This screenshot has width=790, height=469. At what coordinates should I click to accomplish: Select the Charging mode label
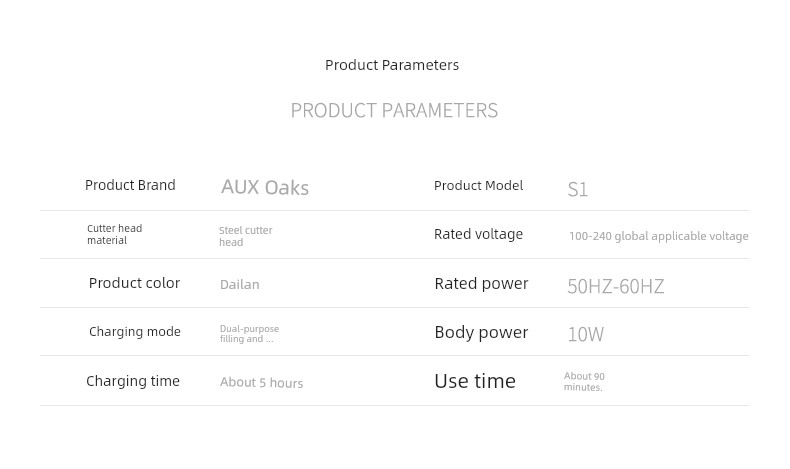click(135, 331)
